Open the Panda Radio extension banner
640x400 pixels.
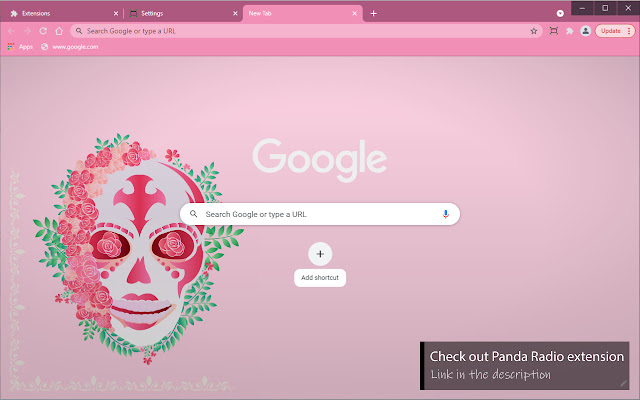[524, 365]
